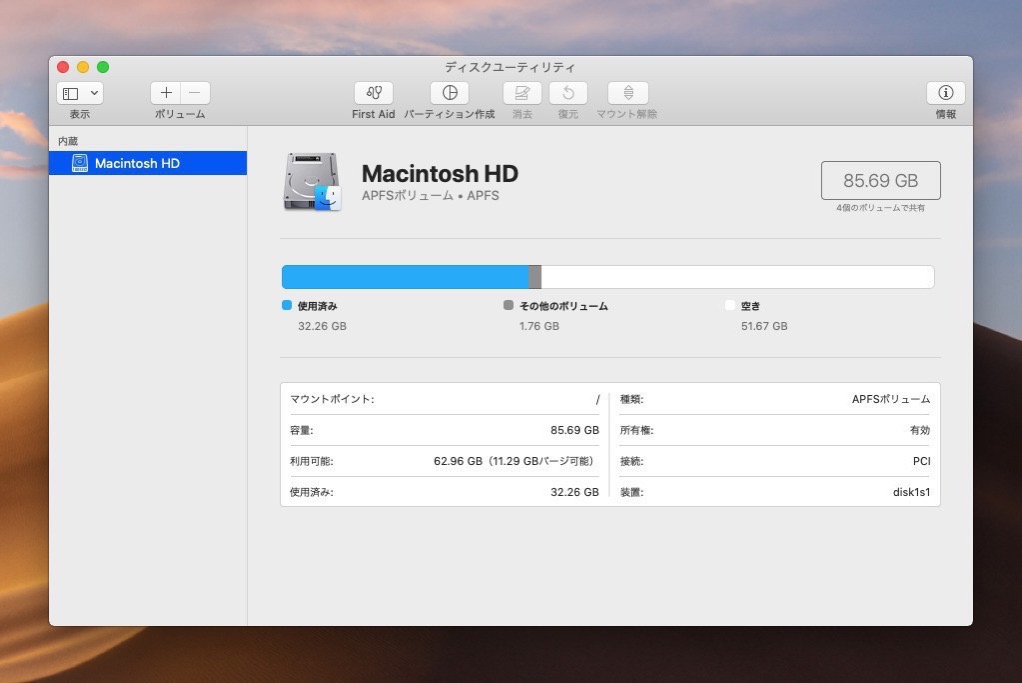This screenshot has width=1022, height=683.
Task: Click the 85.69 GB capacity box
Action: (x=880, y=181)
